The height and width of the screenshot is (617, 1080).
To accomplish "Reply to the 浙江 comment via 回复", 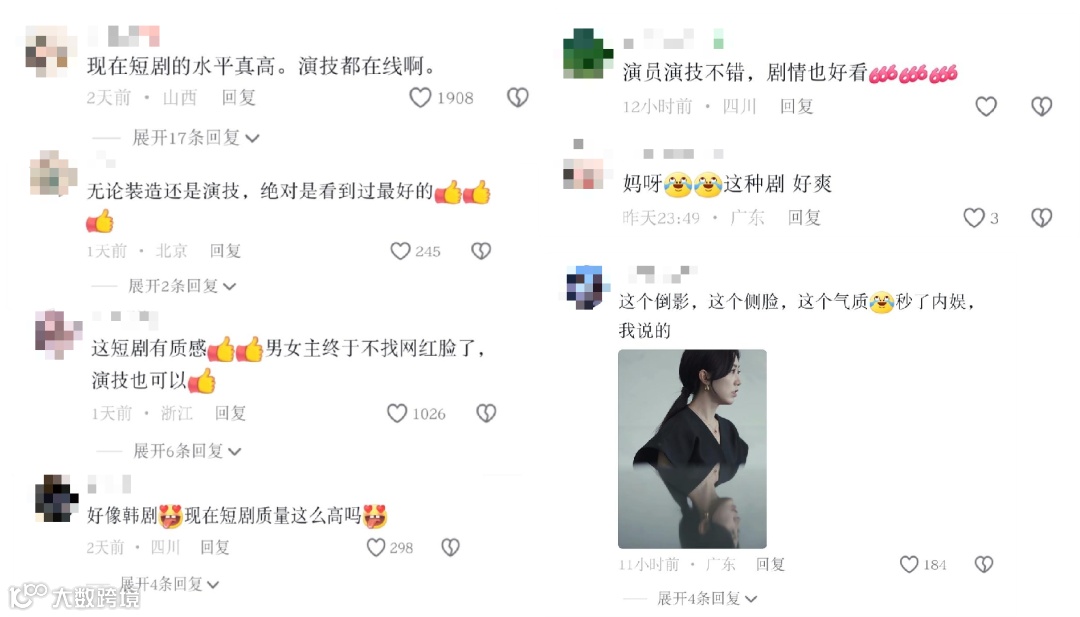I will (230, 413).
